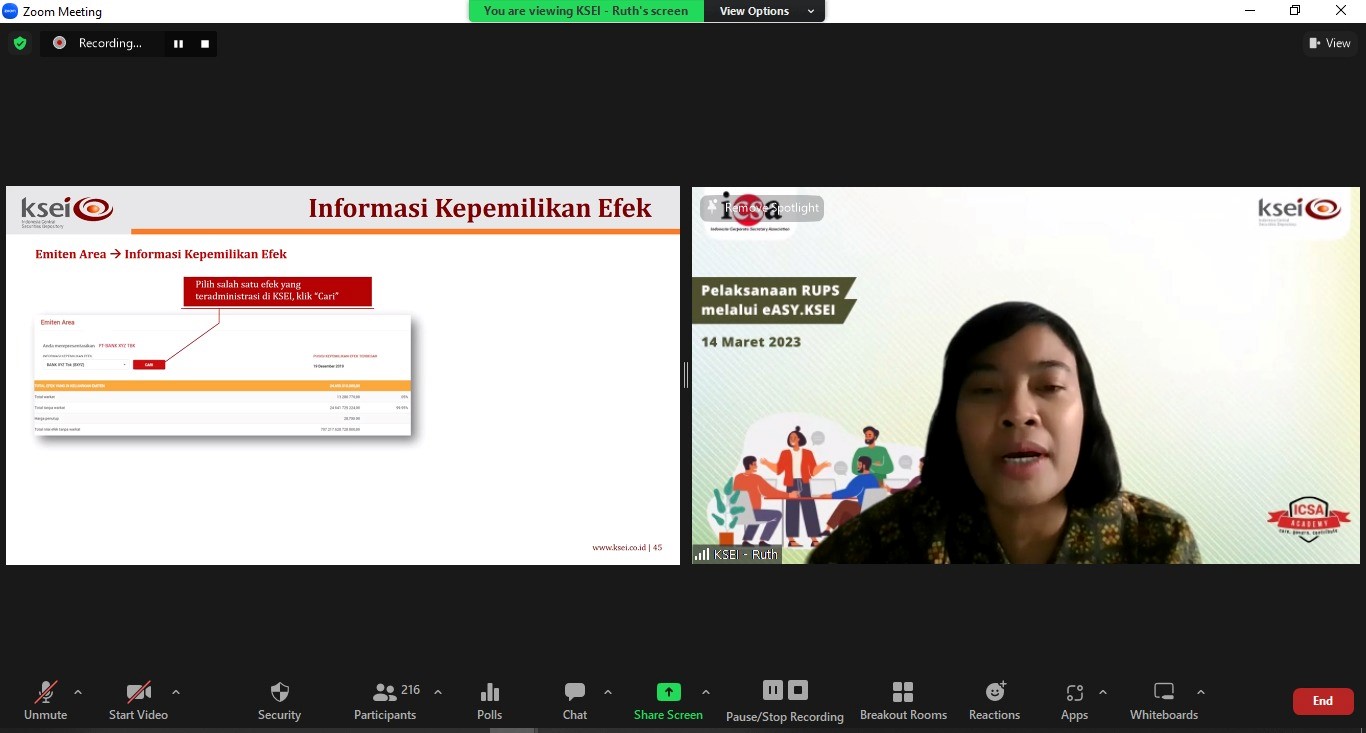Open the Participants panel
This screenshot has height=733, width=1366.
385,700
